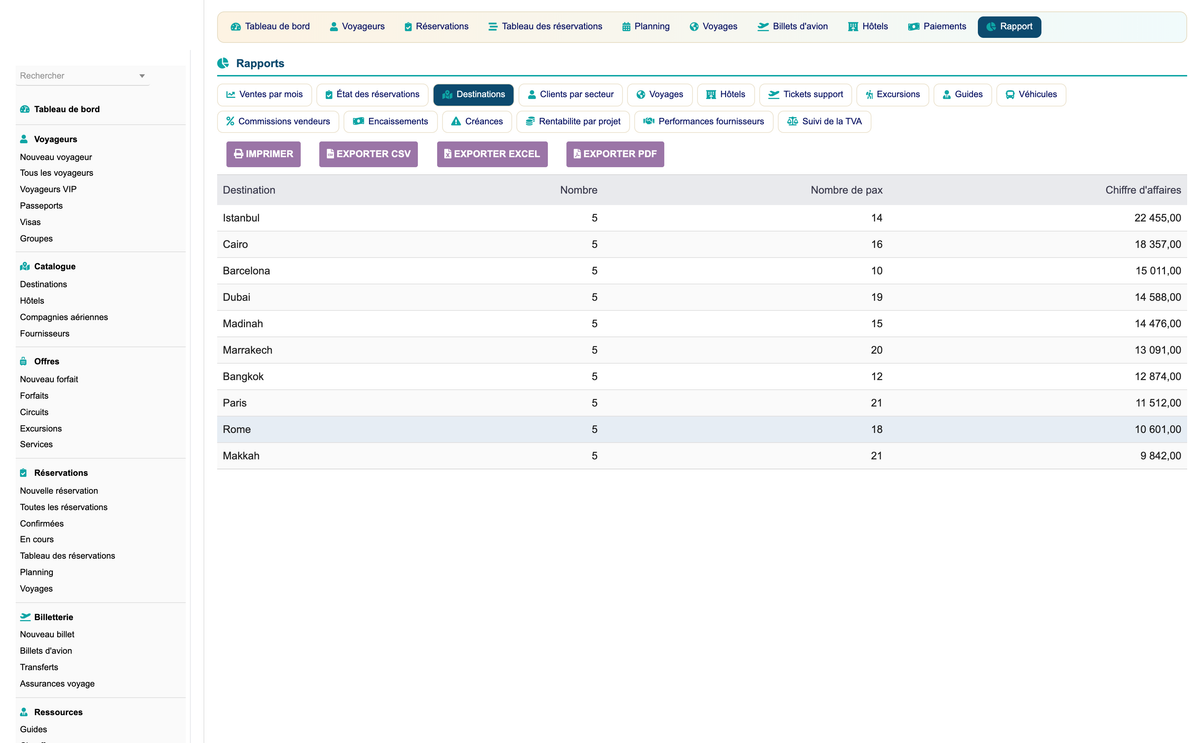
Task: Show the Voyages report button
Action: pos(660,95)
